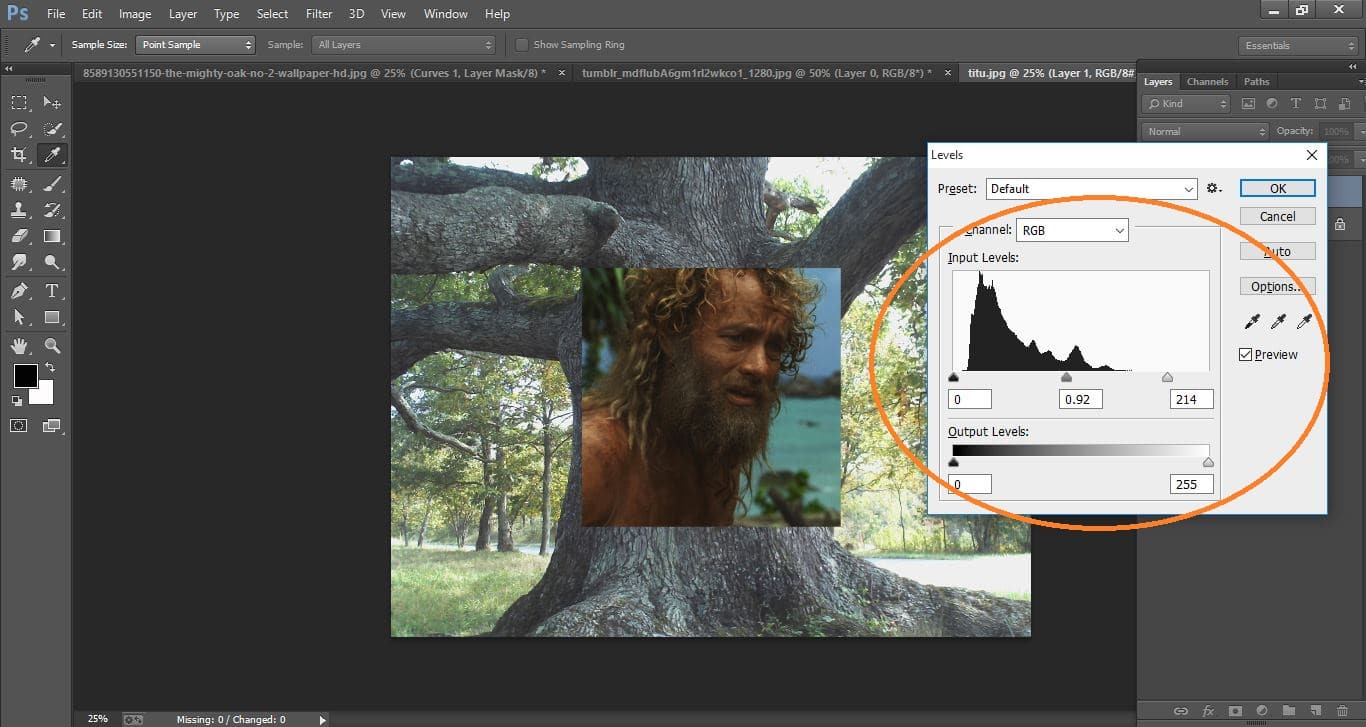
Task: Toggle the Preview checkbox in Levels
Action: coord(1246,354)
